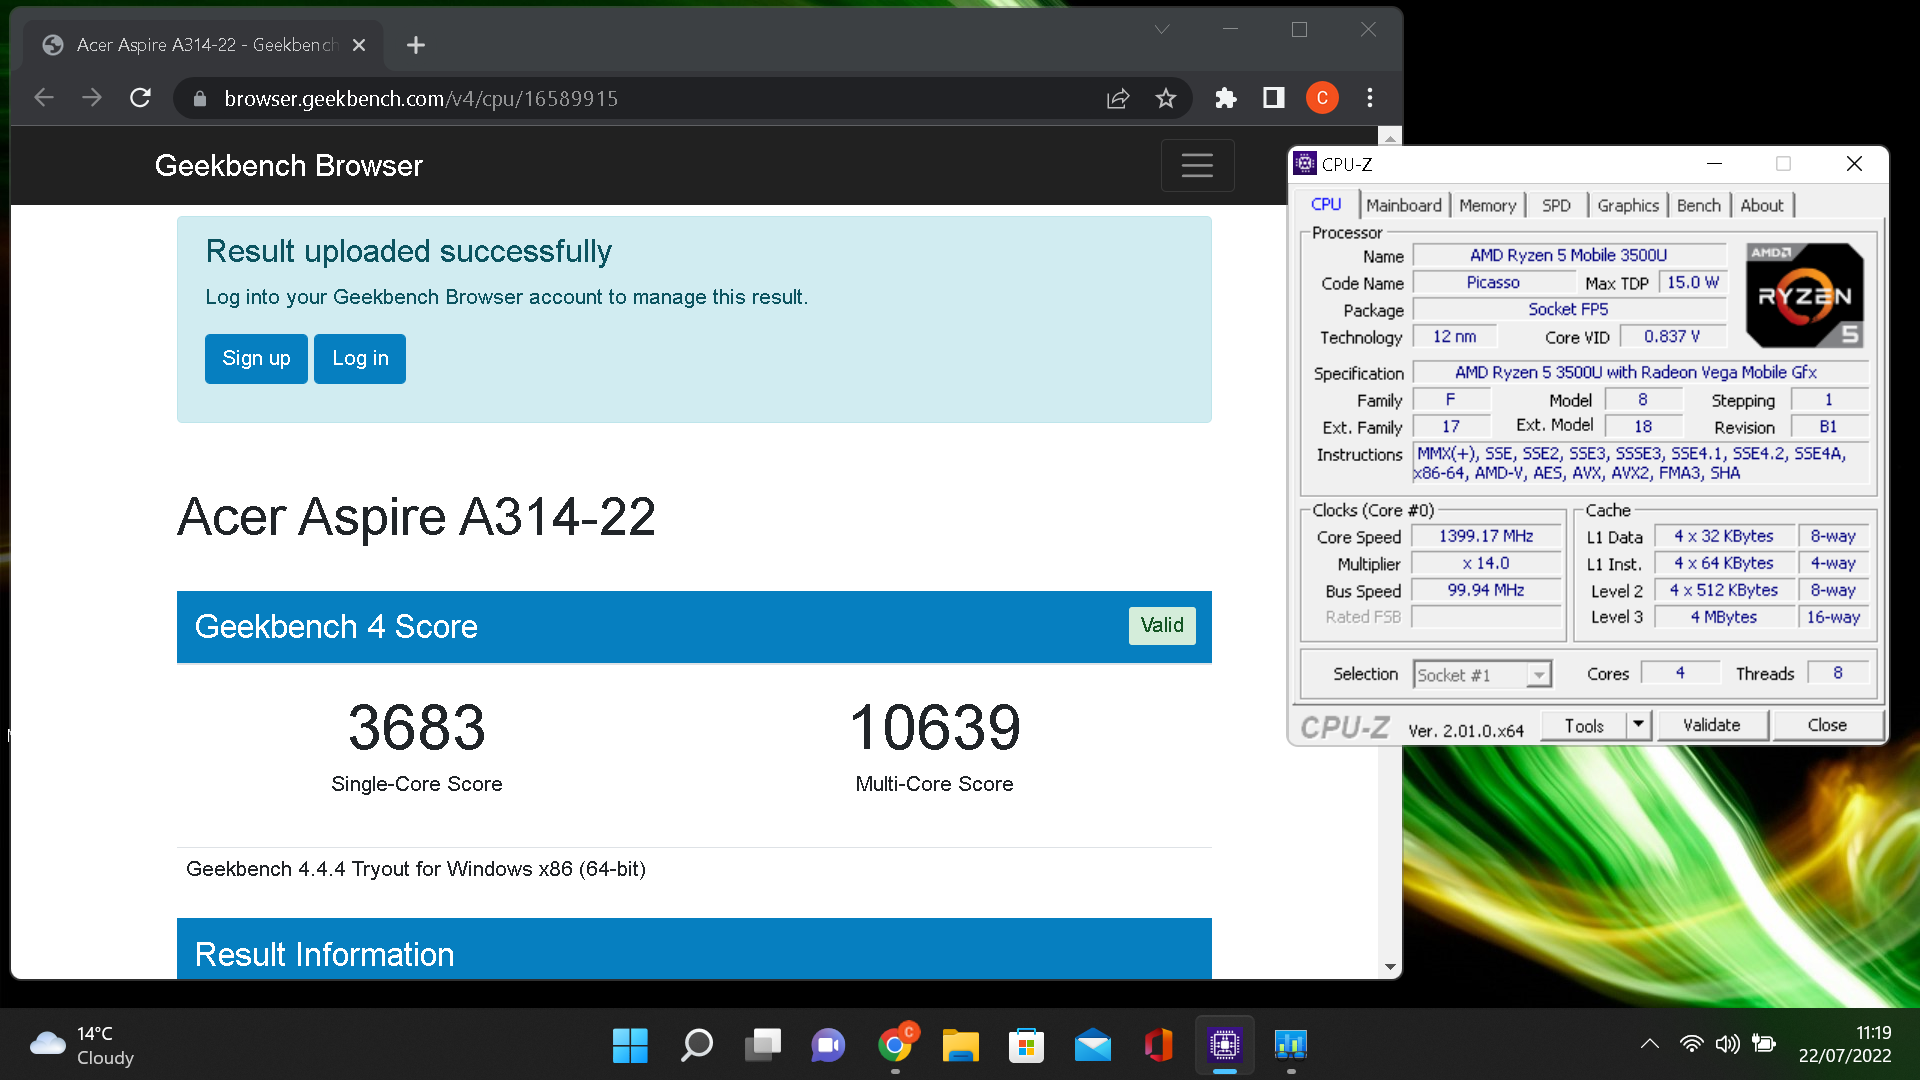
Task: Click the Geekbench taskbar icon
Action: pos(1291,1046)
